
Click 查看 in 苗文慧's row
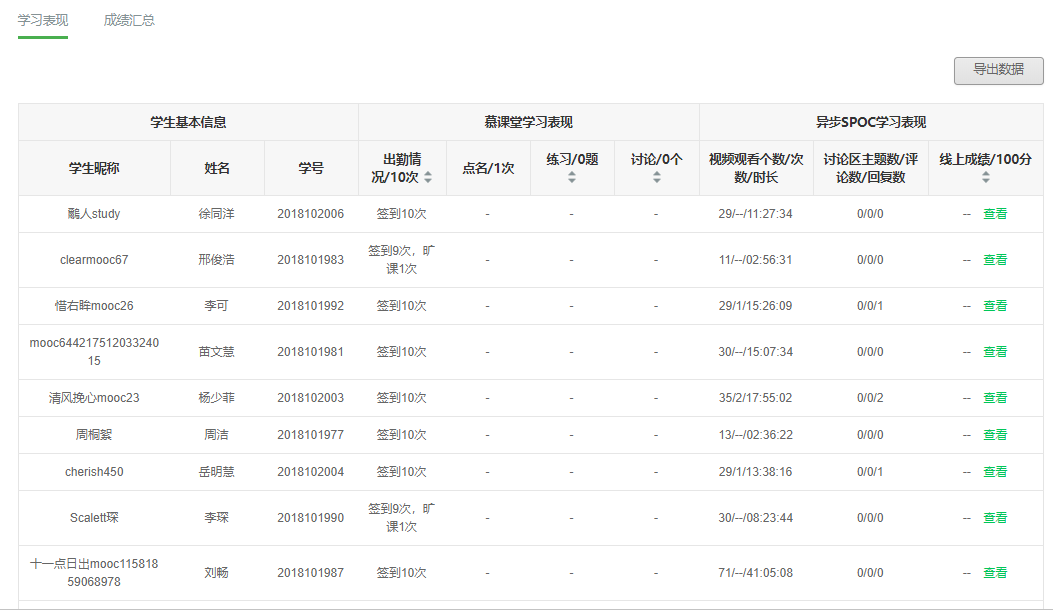(994, 352)
